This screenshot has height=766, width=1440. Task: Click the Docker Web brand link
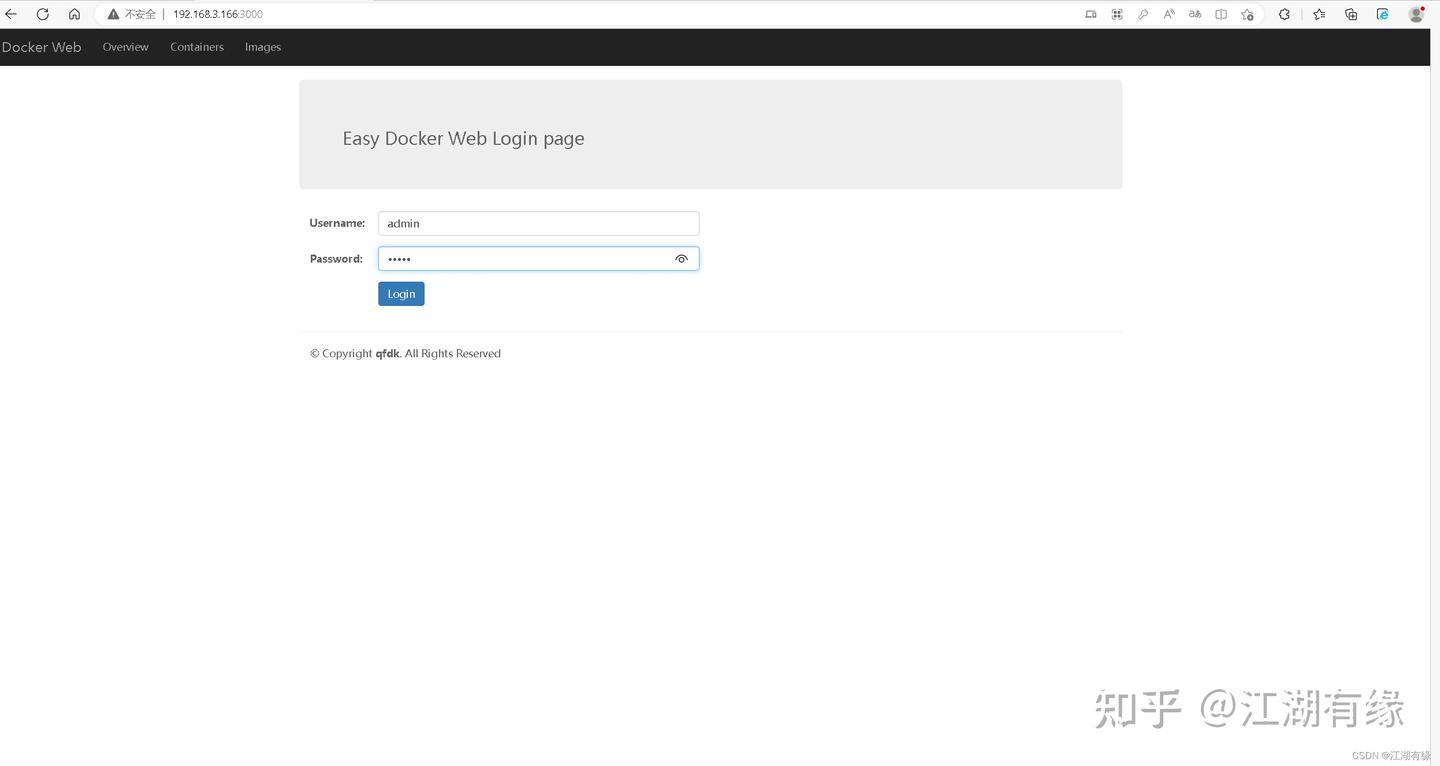click(42, 47)
